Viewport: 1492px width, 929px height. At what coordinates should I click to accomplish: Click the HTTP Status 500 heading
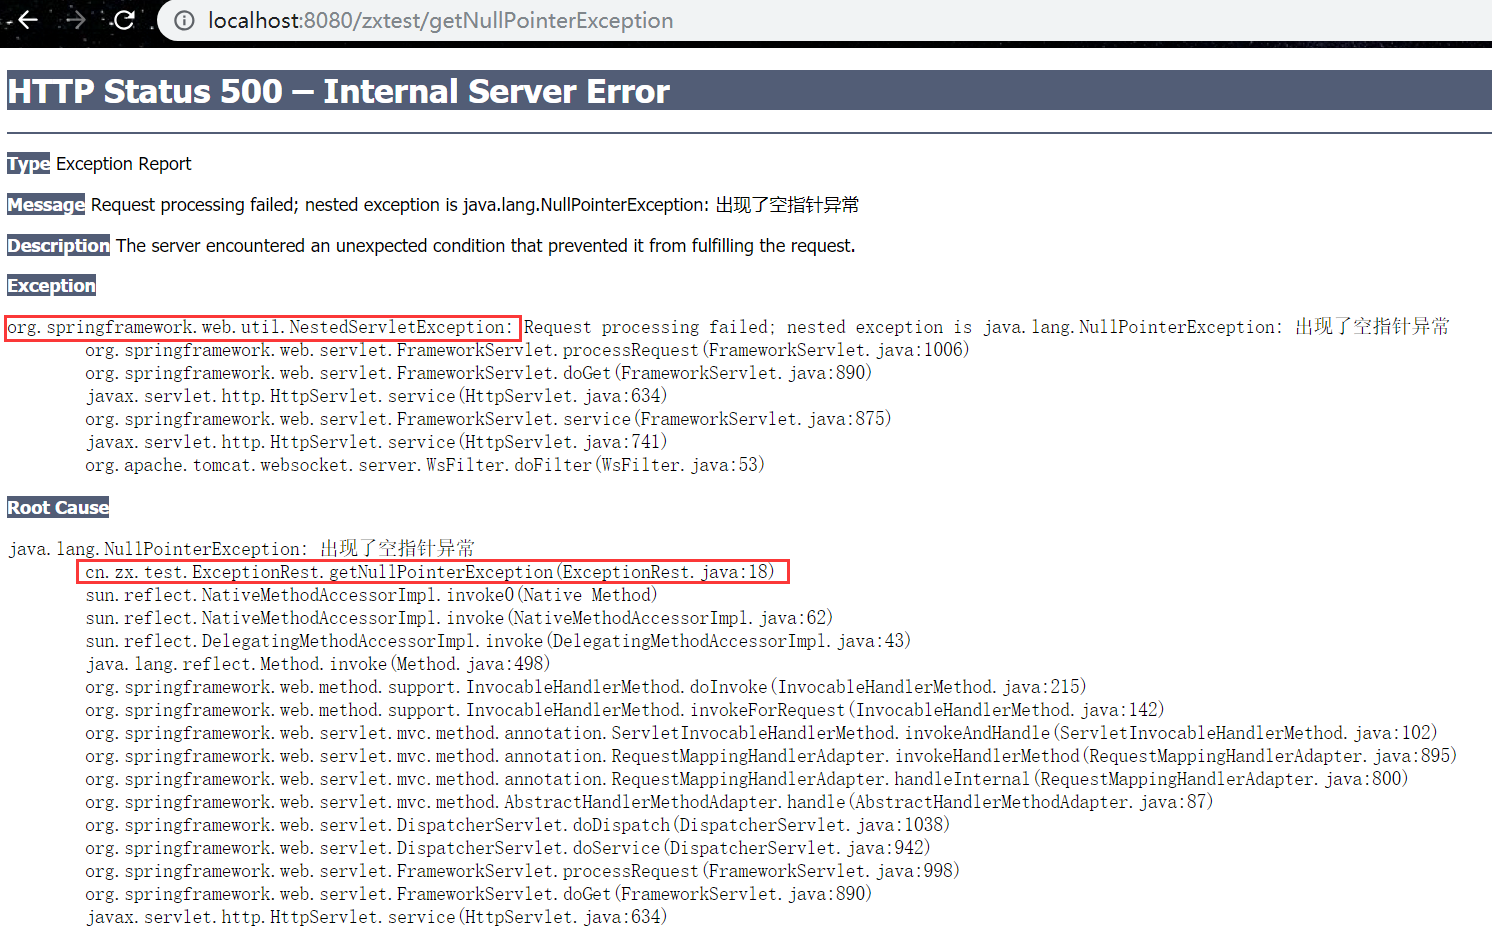pos(338,91)
